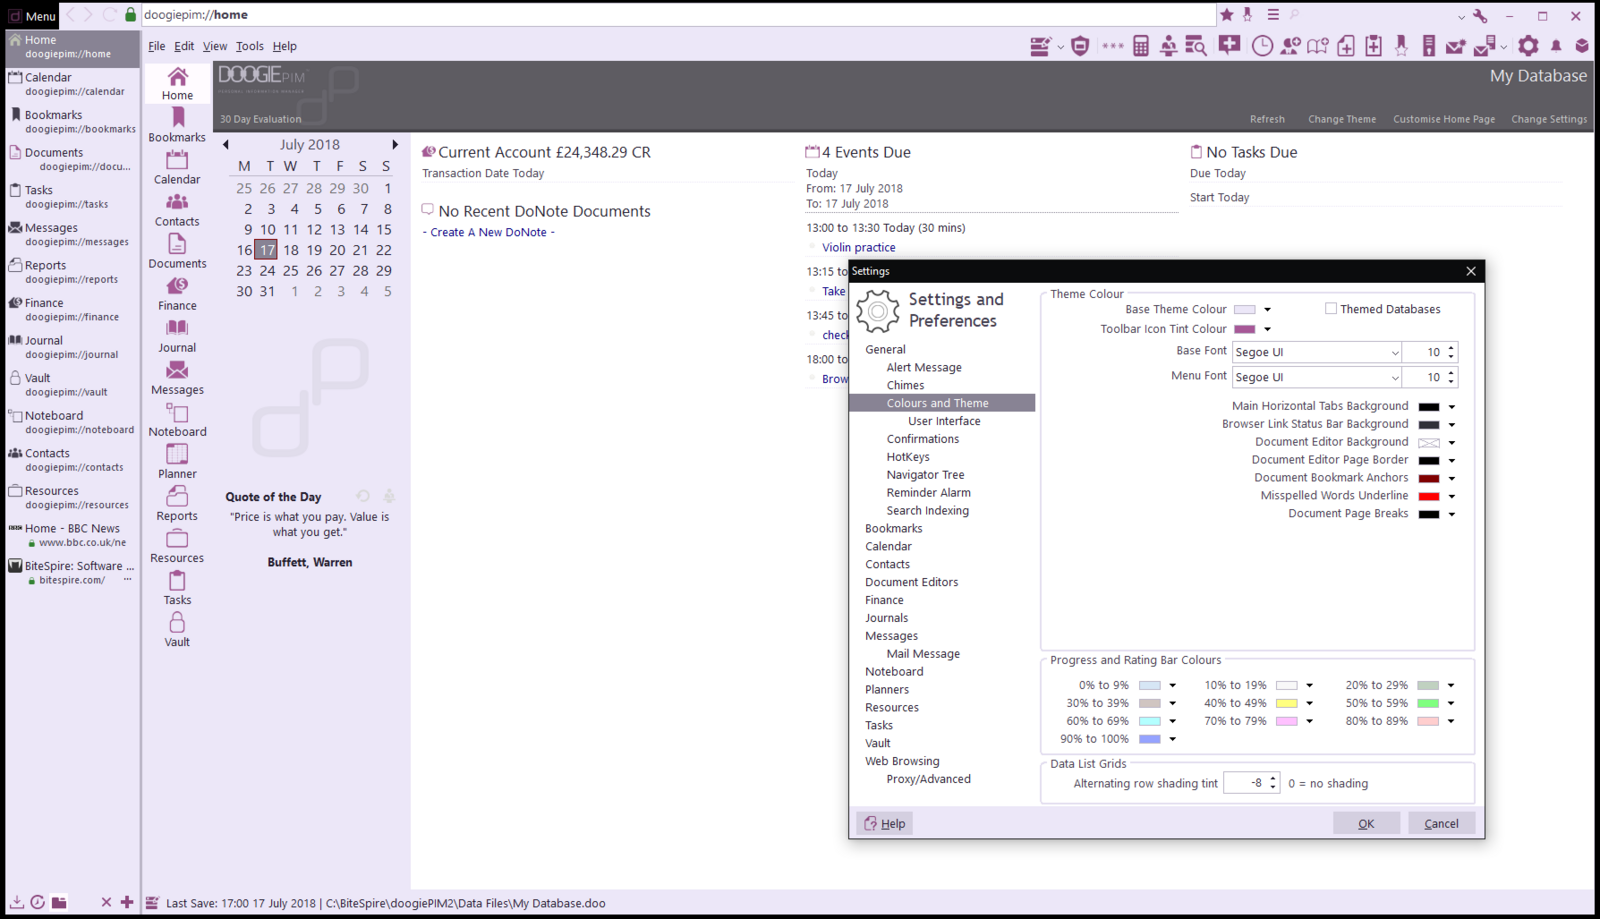The width and height of the screenshot is (1600, 919).
Task: Open the Edit menu
Action: click(184, 46)
